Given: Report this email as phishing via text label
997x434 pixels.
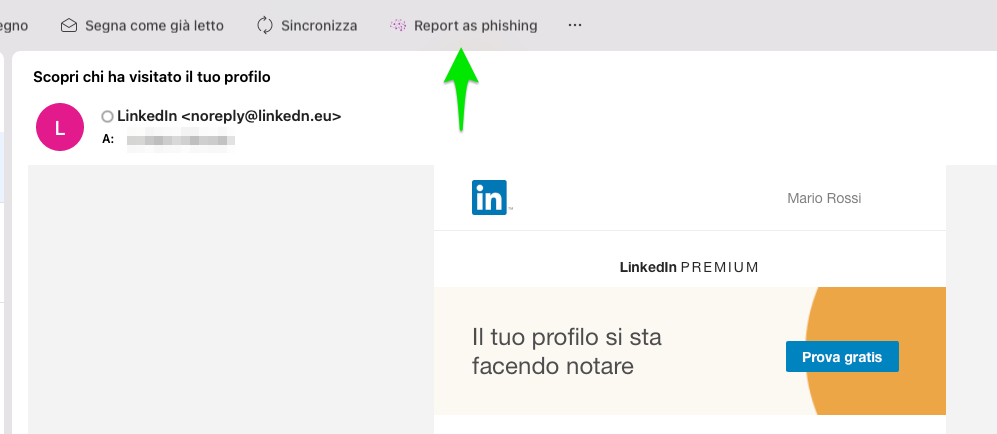Looking at the screenshot, I should [476, 26].
